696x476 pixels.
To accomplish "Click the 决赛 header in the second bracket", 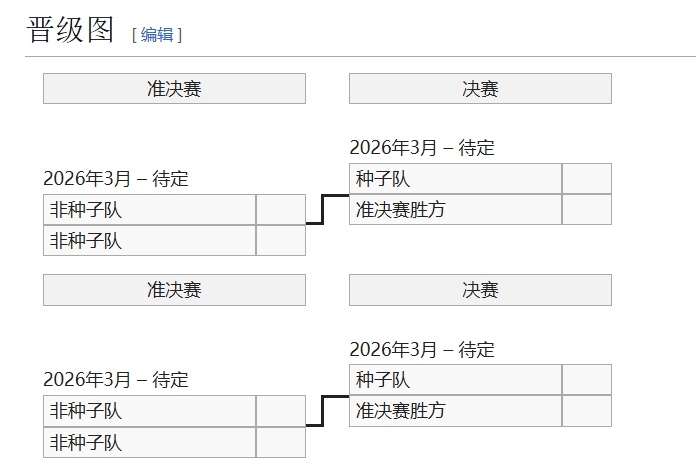I will click(x=480, y=290).
